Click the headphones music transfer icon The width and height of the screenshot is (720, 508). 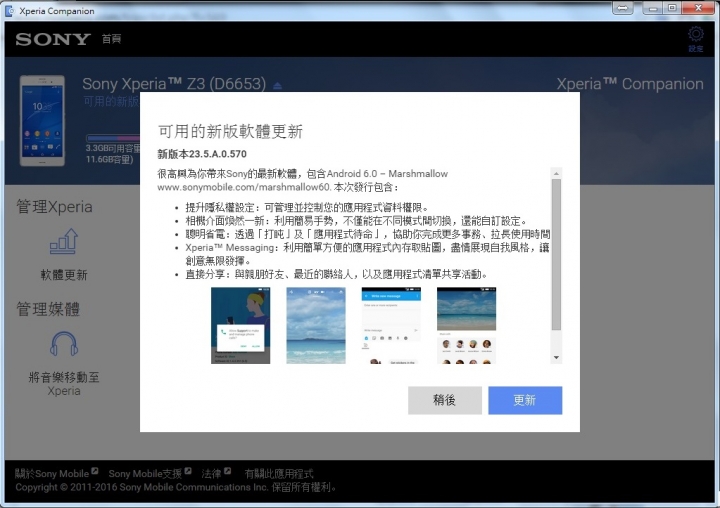pyautogui.click(x=63, y=343)
